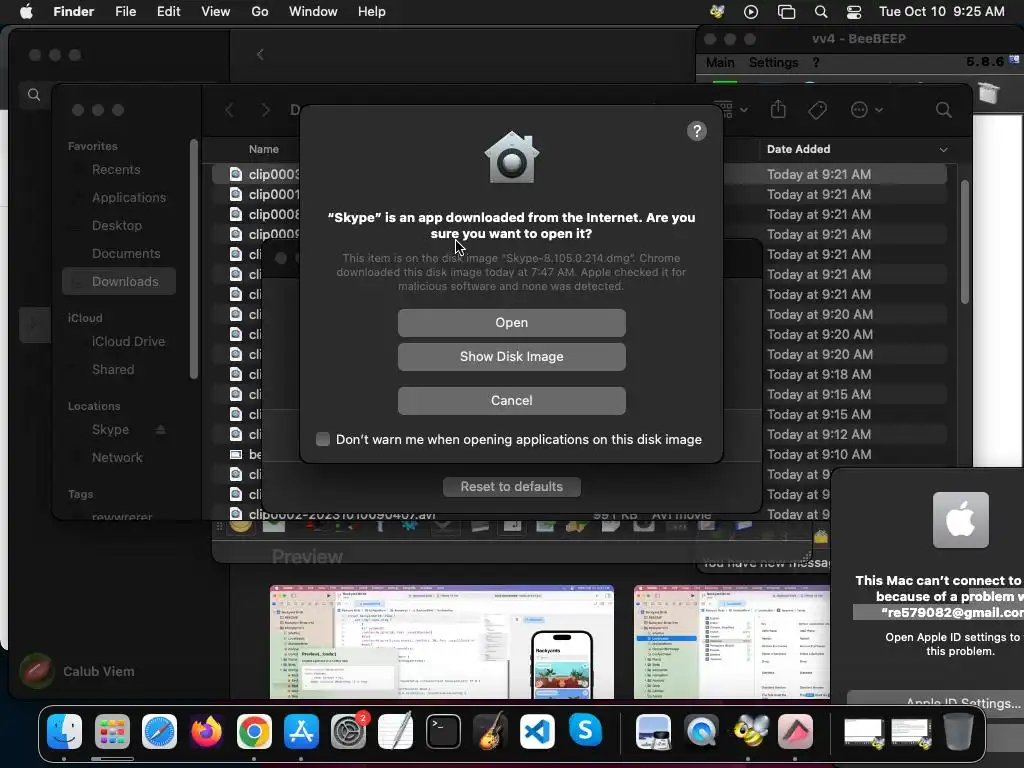Click the date and time in menu bar
Viewport: 1024px width, 768px height.
941,12
